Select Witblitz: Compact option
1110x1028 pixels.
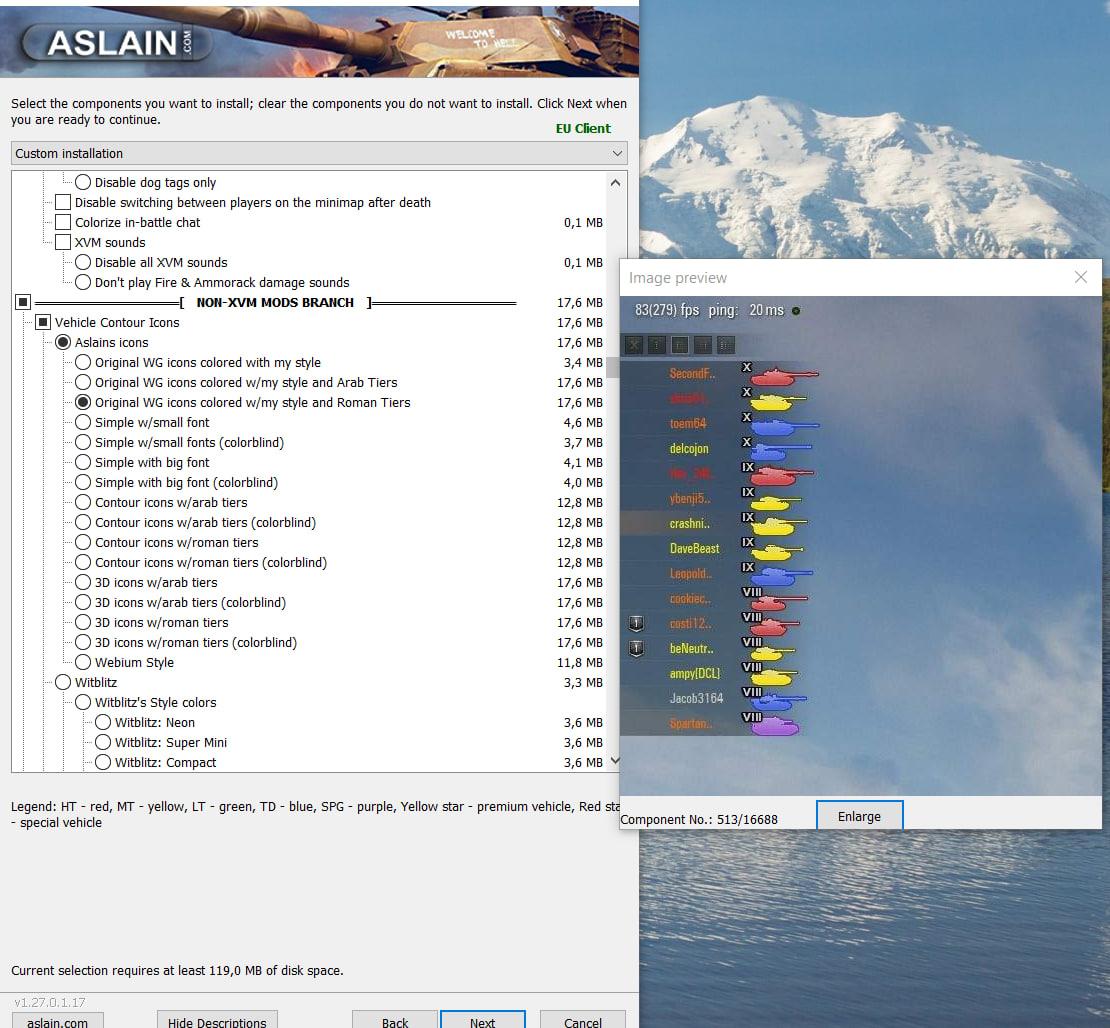pyautogui.click(x=103, y=763)
